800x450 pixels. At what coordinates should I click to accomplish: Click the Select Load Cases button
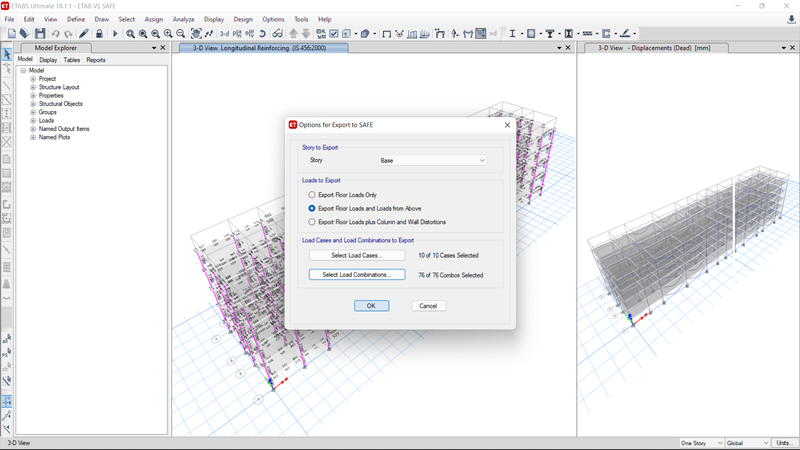(357, 256)
